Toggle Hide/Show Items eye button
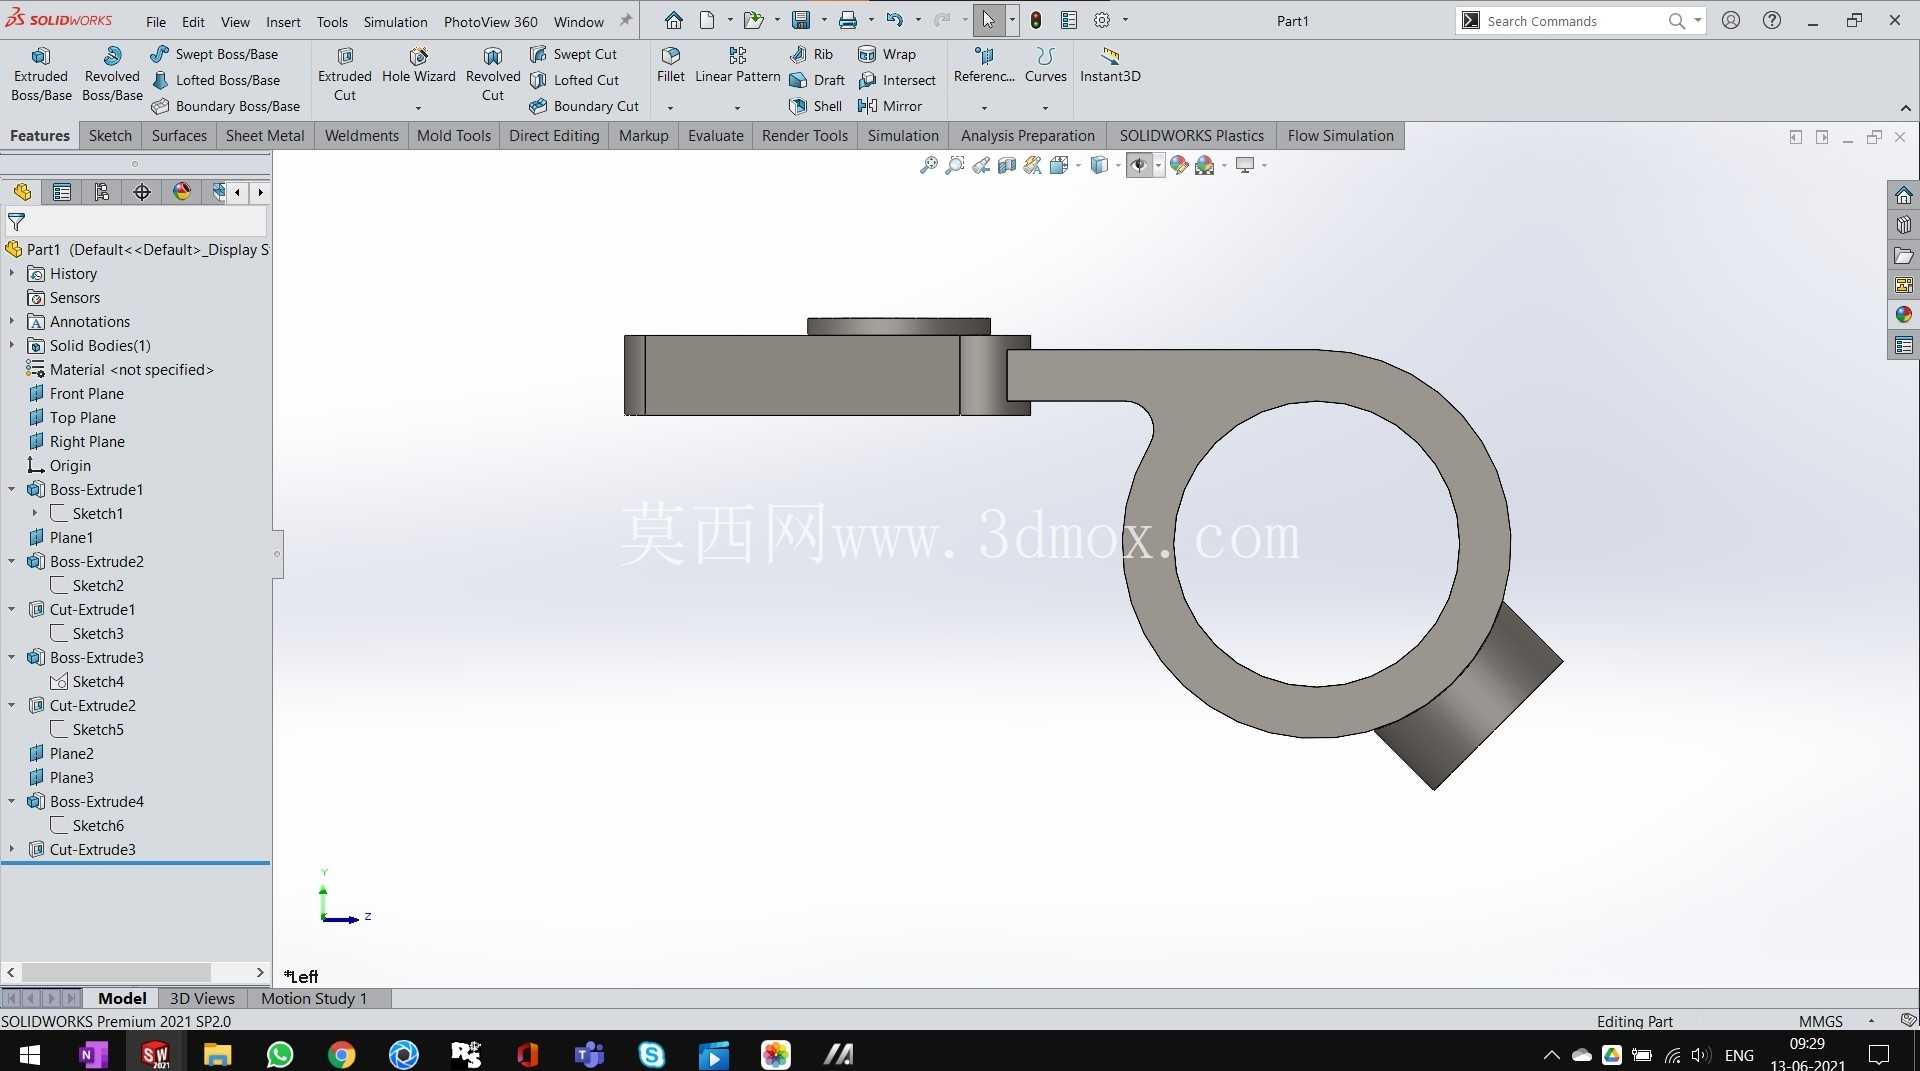 point(1138,165)
